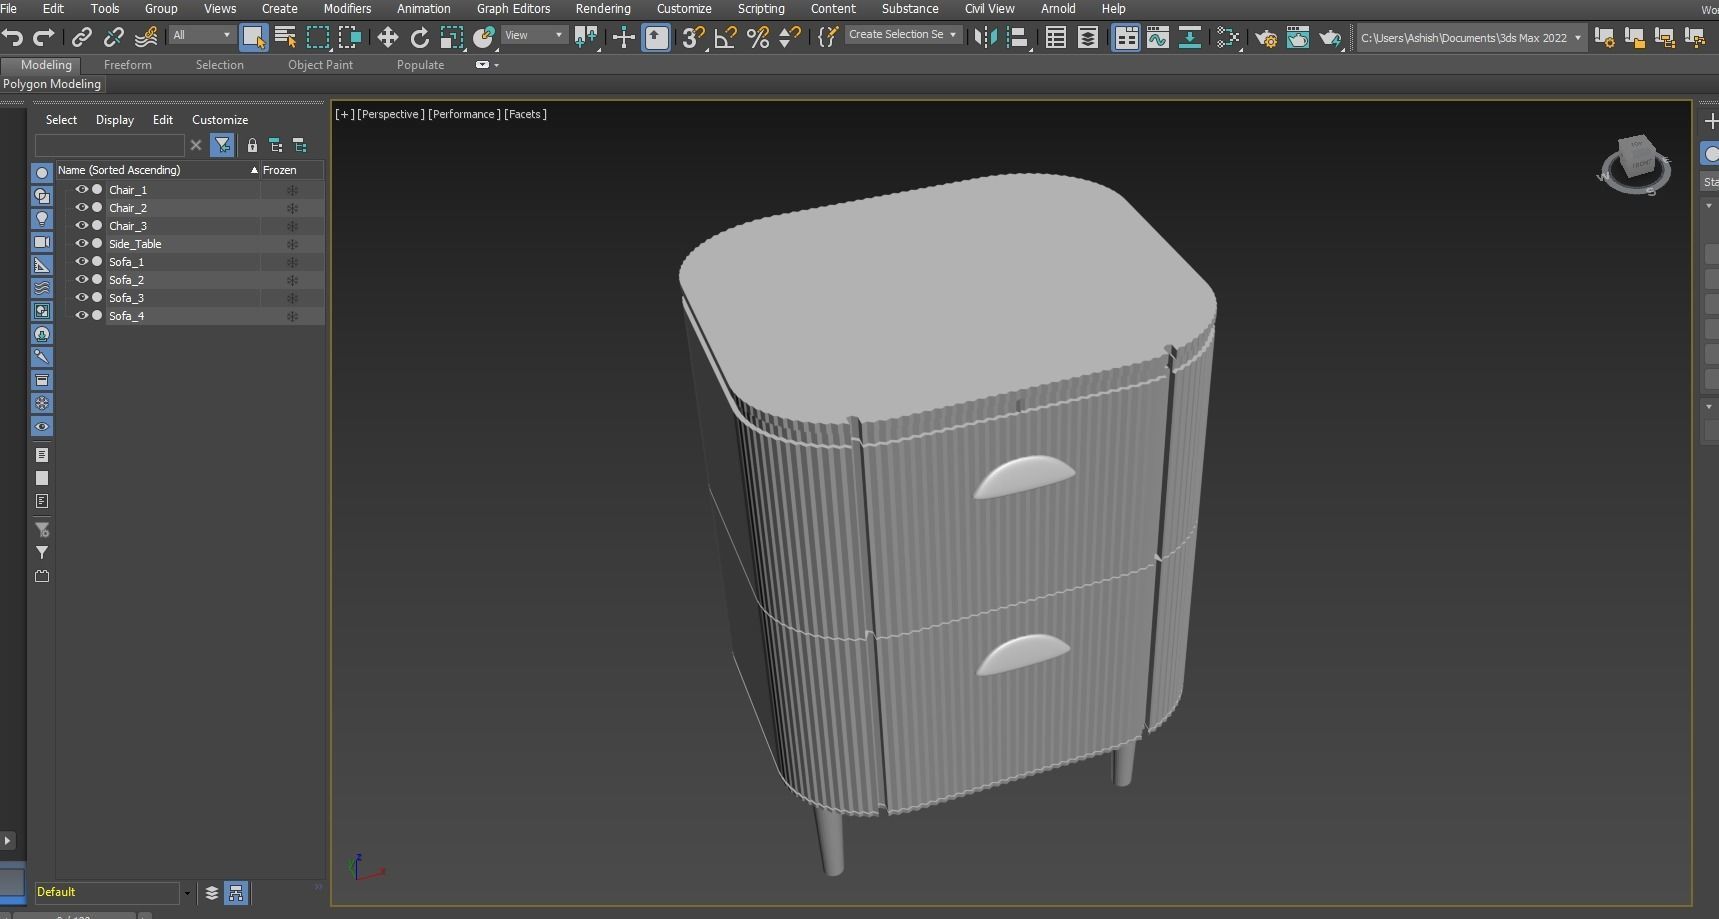Screen dimensions: 1719x919
Task: Activate the Select and Link tool
Action: 82,38
